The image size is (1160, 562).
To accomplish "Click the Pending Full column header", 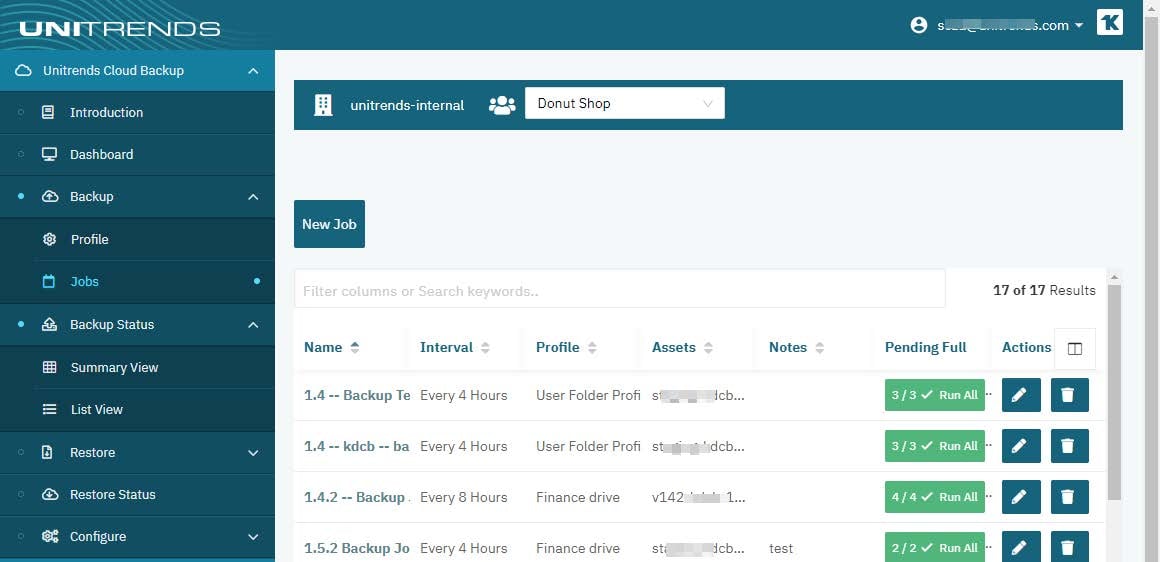I will [925, 348].
